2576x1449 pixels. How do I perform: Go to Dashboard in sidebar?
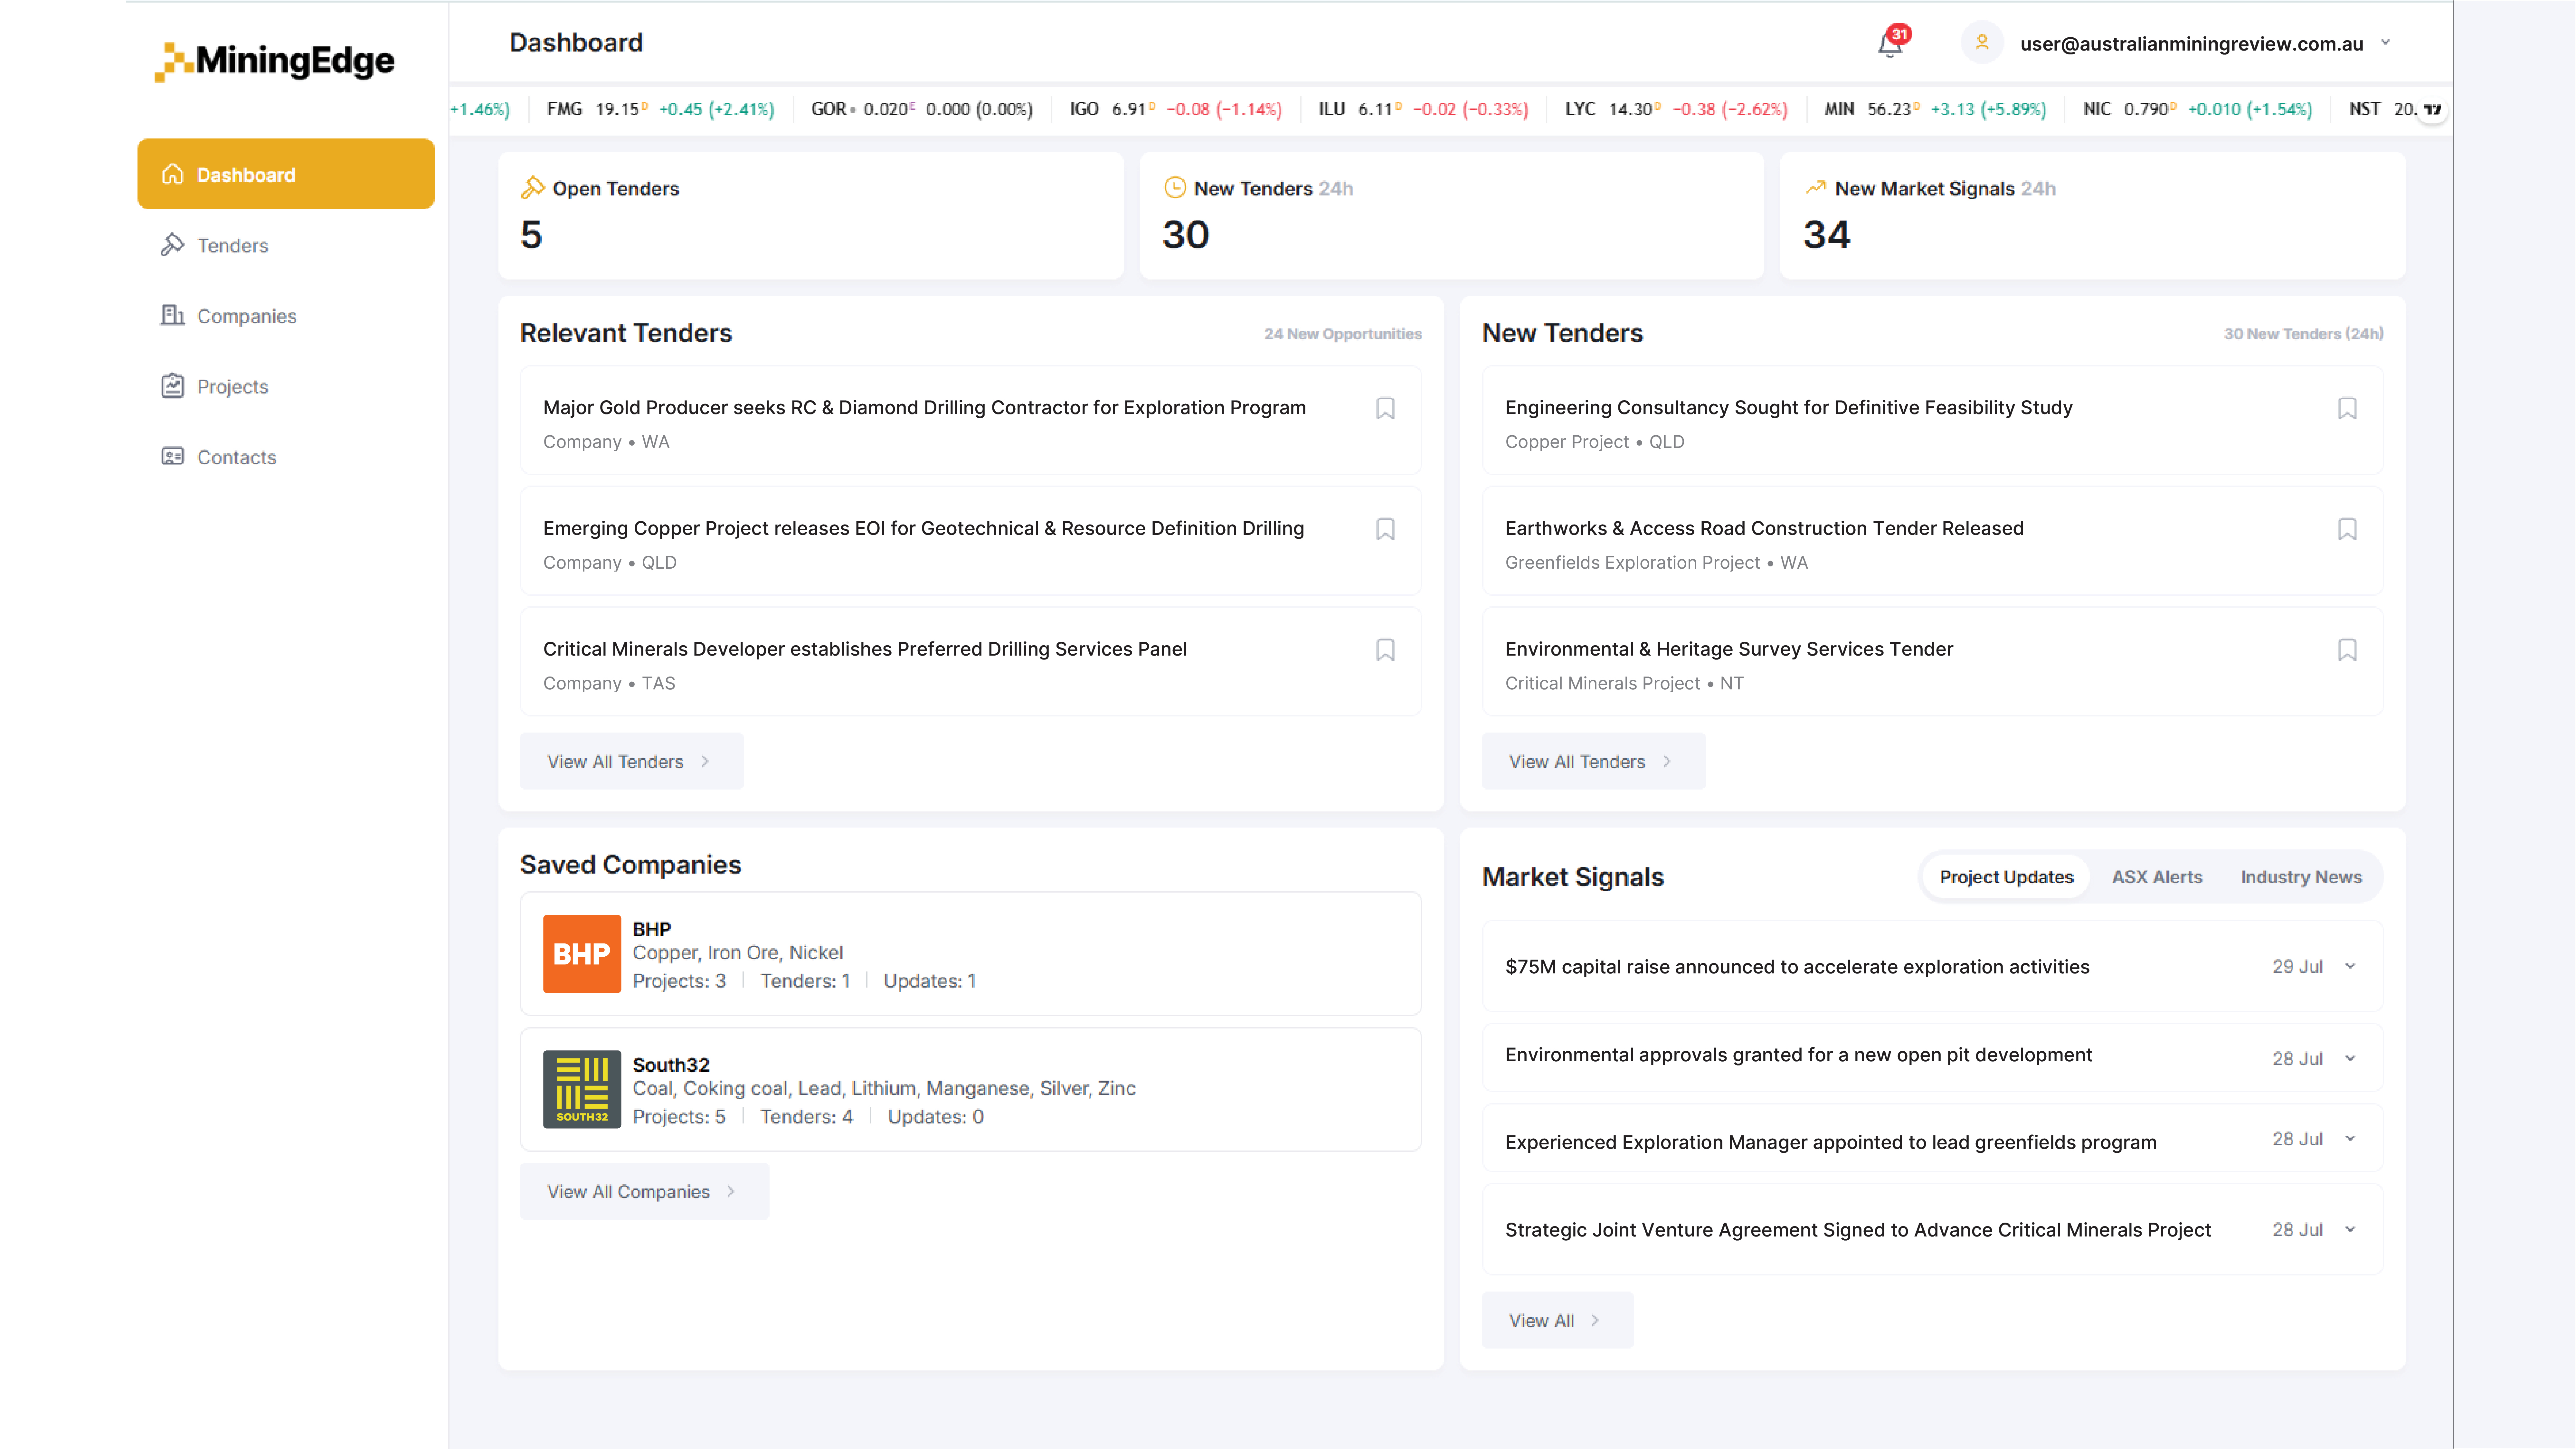click(286, 174)
